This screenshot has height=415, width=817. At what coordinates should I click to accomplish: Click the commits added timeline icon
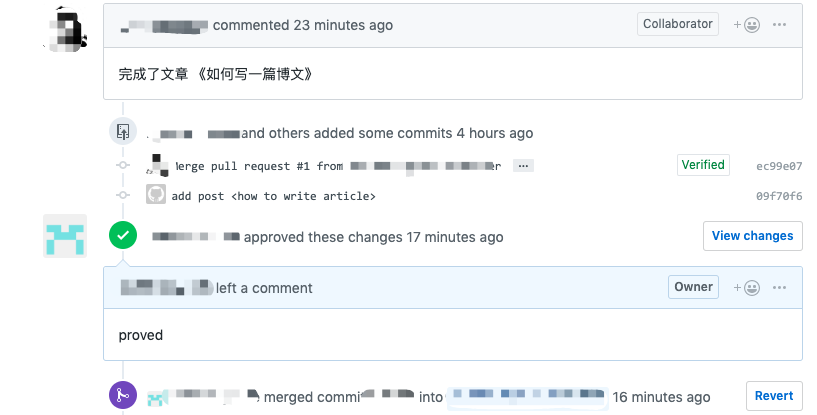click(123, 132)
